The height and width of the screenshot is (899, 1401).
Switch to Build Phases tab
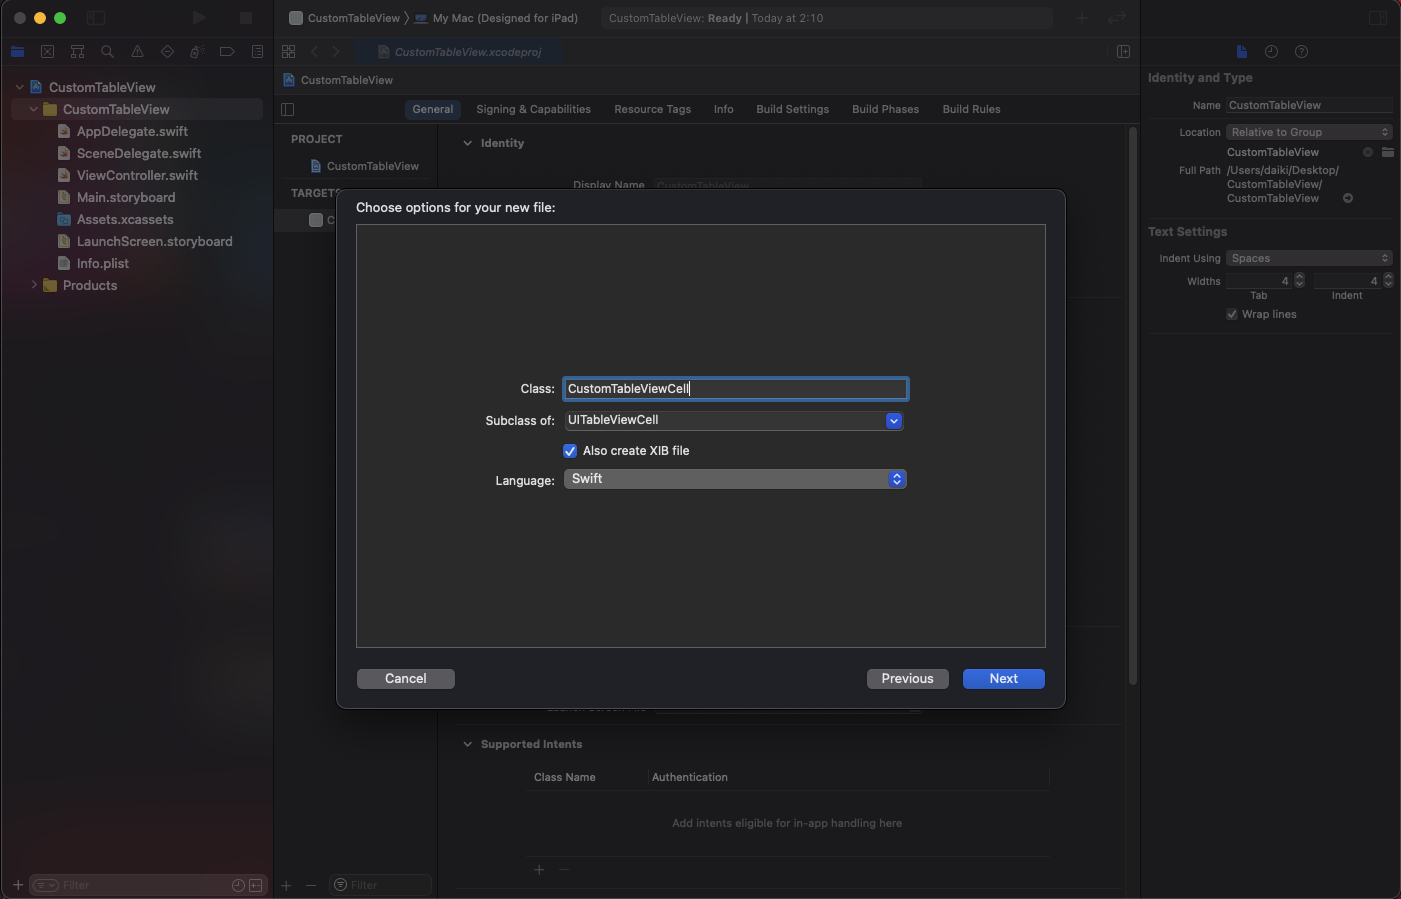(885, 109)
